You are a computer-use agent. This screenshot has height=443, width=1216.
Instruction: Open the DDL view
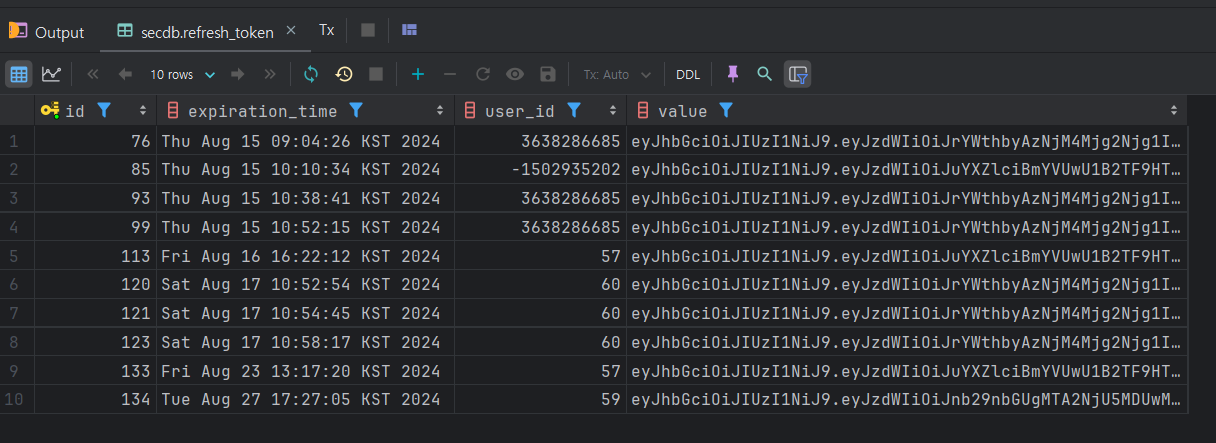688,74
